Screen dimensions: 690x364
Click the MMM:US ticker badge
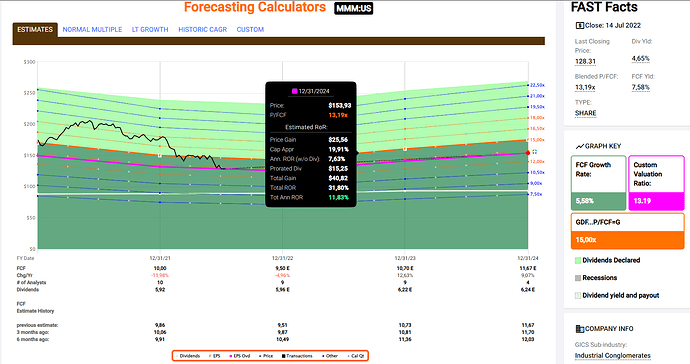tap(354, 8)
